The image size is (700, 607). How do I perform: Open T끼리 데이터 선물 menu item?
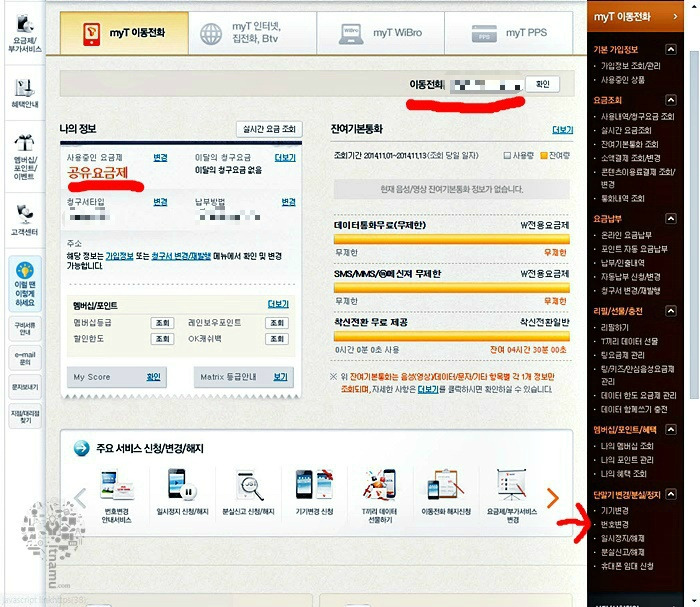(629, 341)
